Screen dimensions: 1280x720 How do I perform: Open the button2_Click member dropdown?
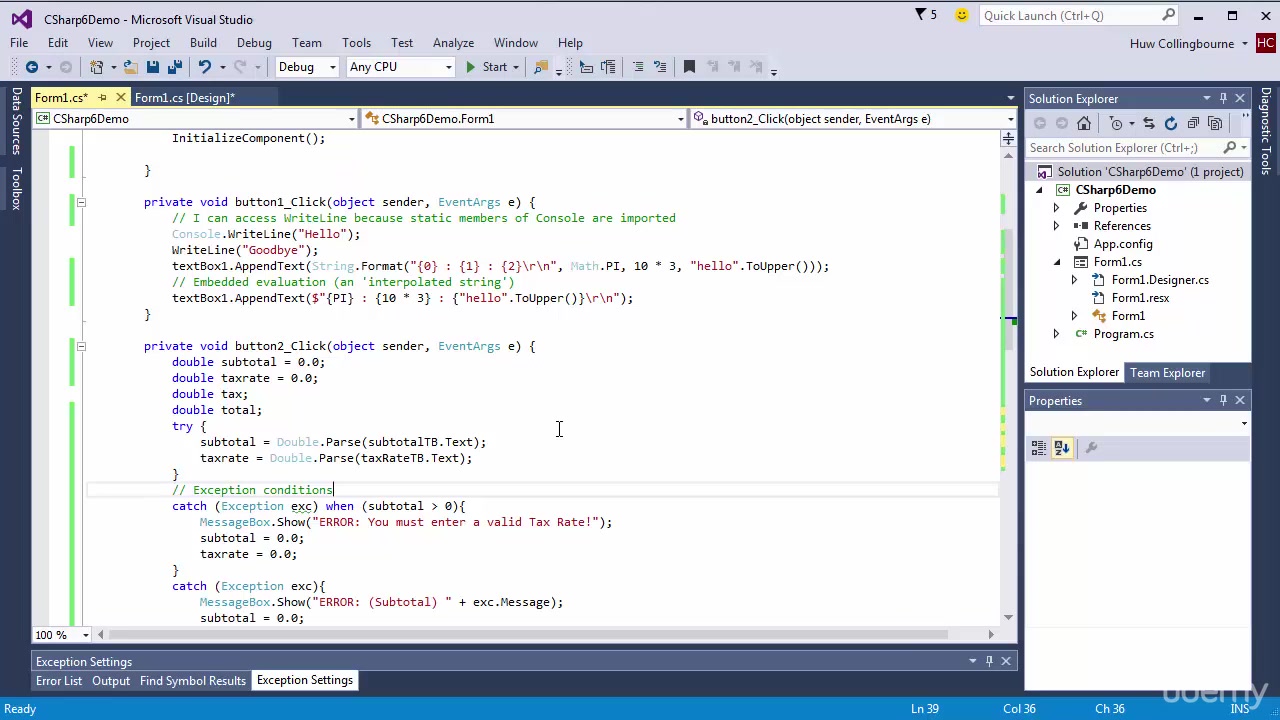coord(854,119)
